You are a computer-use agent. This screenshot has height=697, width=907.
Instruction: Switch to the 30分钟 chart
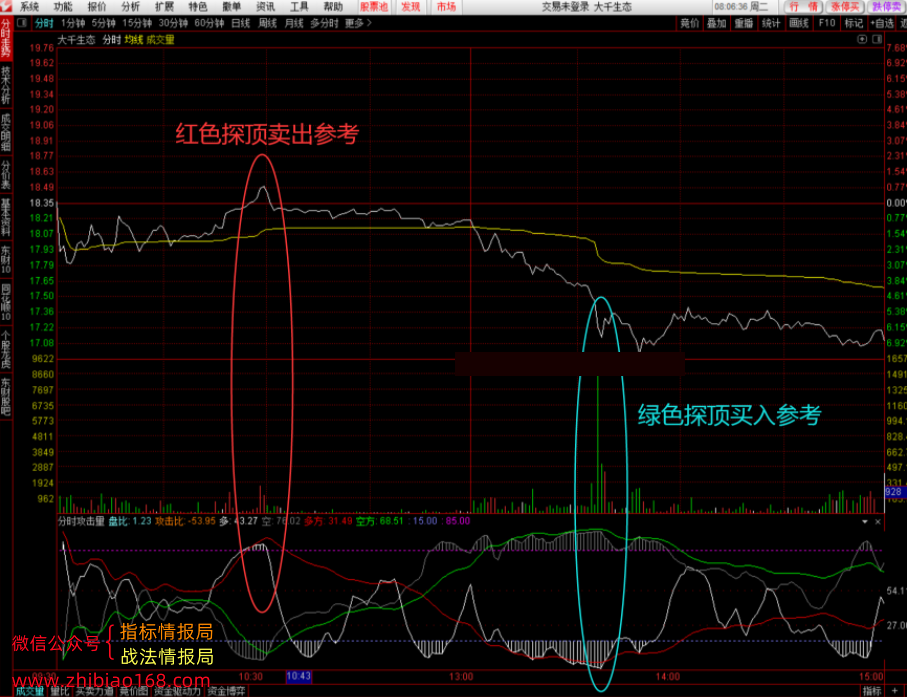(173, 23)
